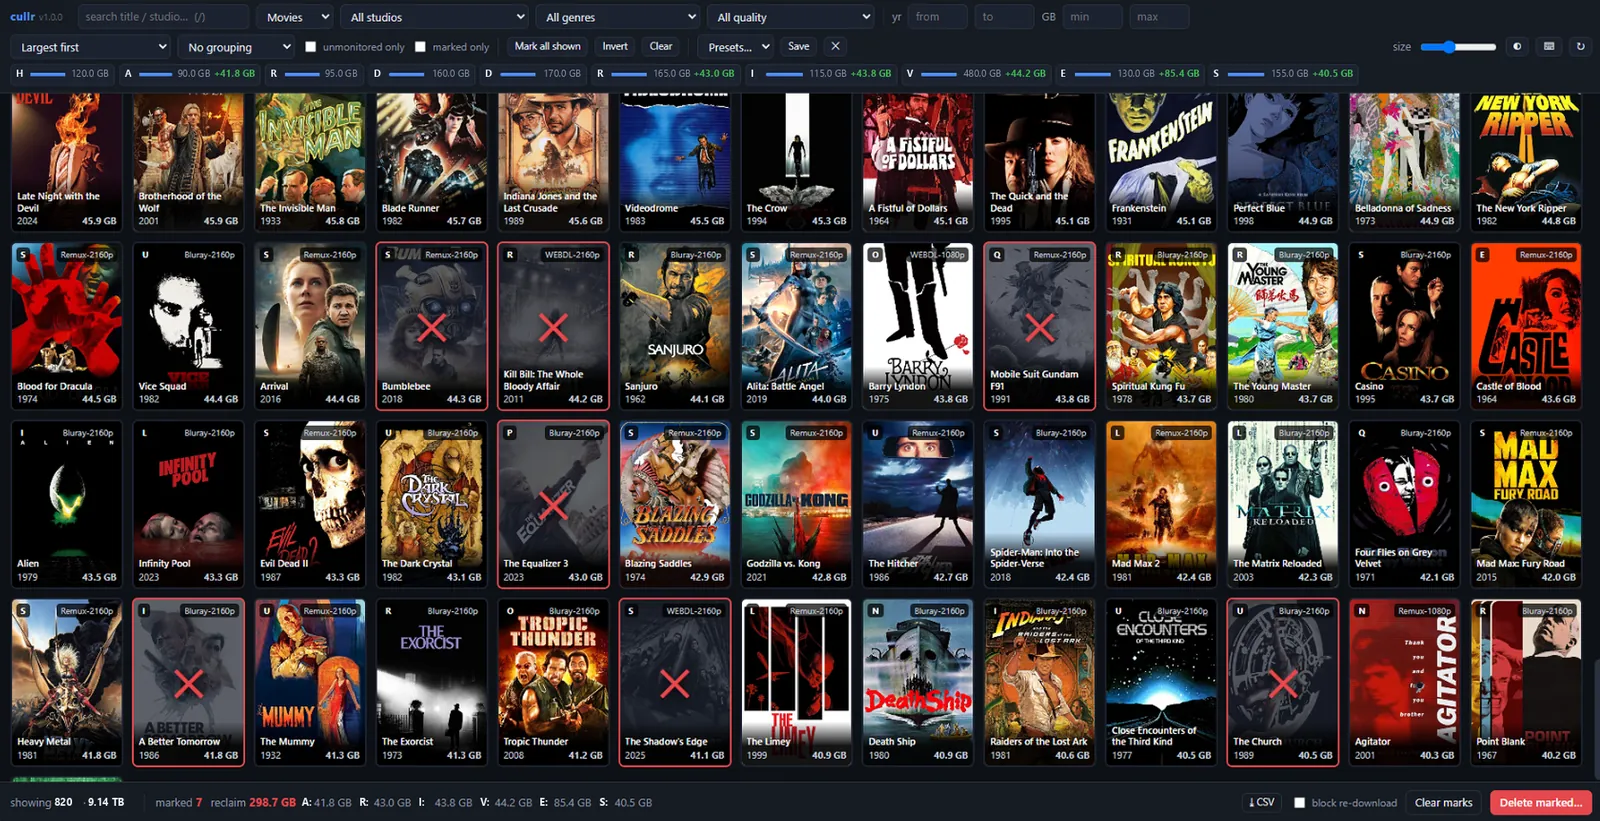Viewport: 1600px width, 821px height.
Task: Open the All studios dropdown
Action: pos(435,17)
